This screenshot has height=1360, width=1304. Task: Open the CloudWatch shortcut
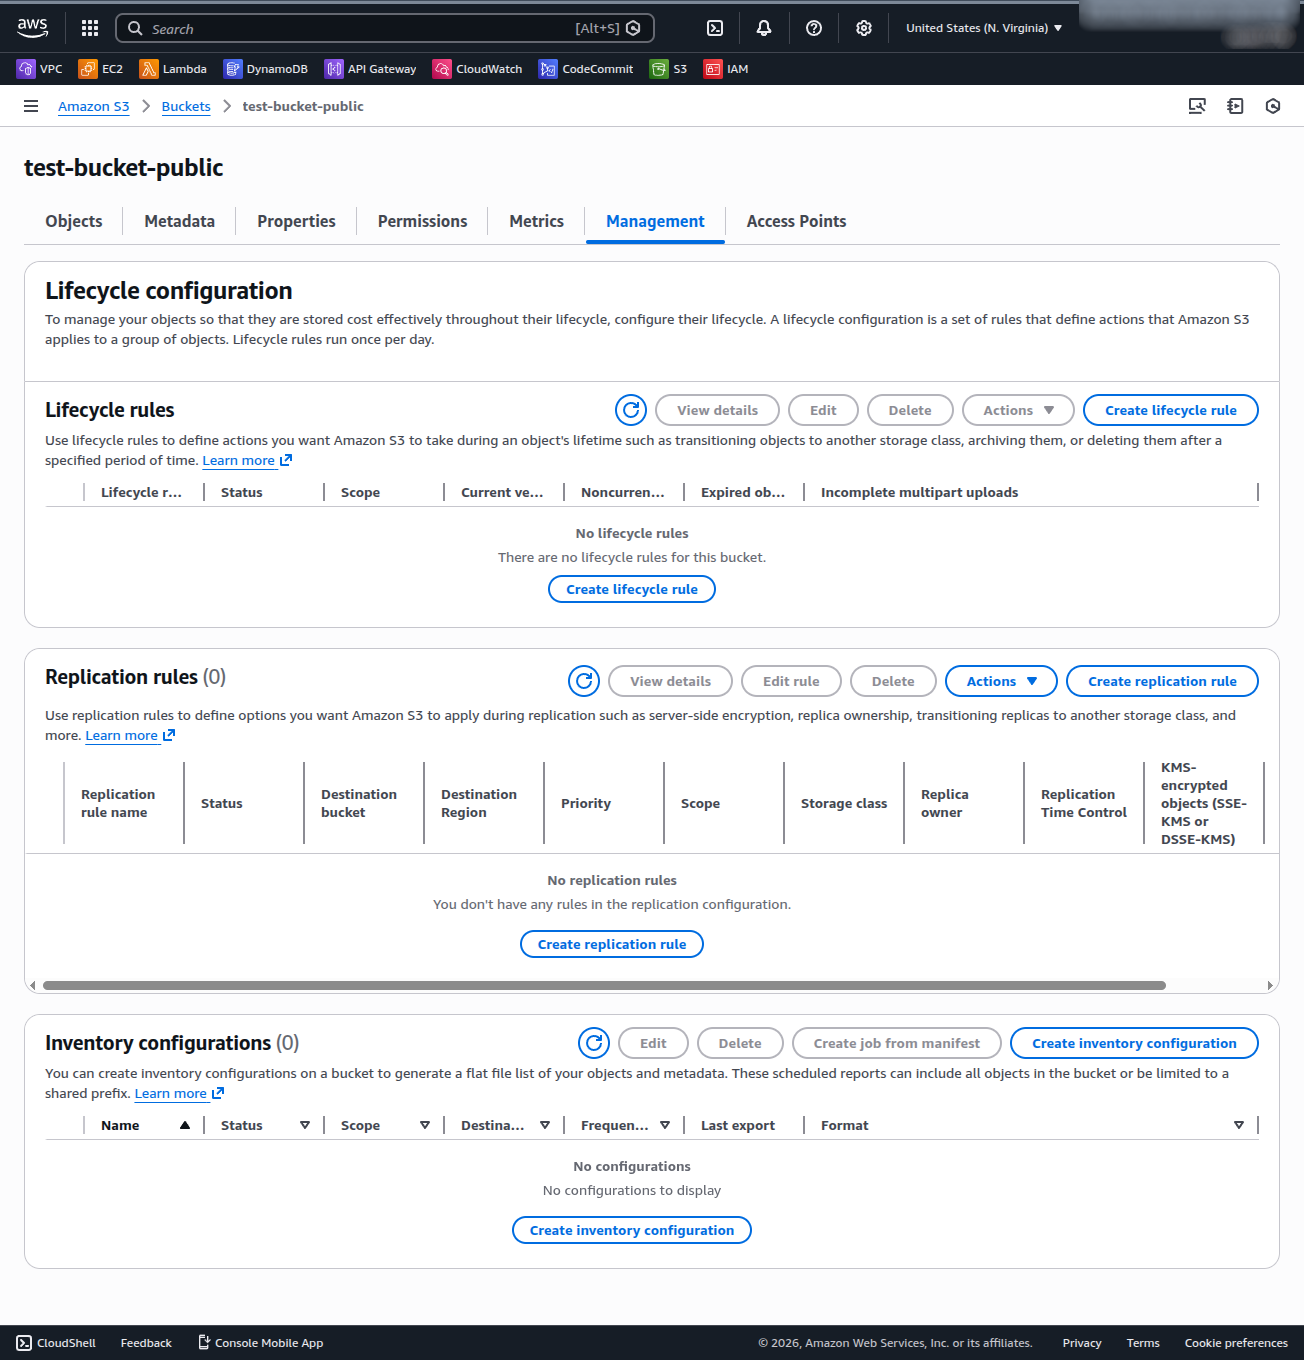point(478,69)
